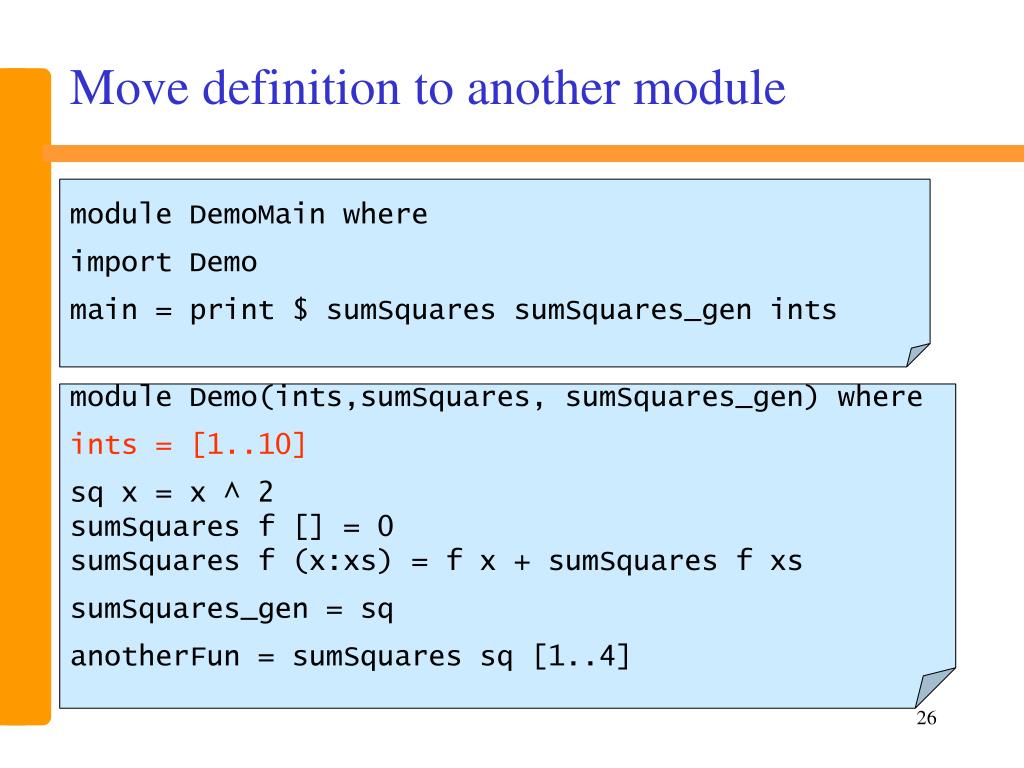Click the 'sumSquares_gen = sq' definition
1024x768 pixels.
(232, 610)
